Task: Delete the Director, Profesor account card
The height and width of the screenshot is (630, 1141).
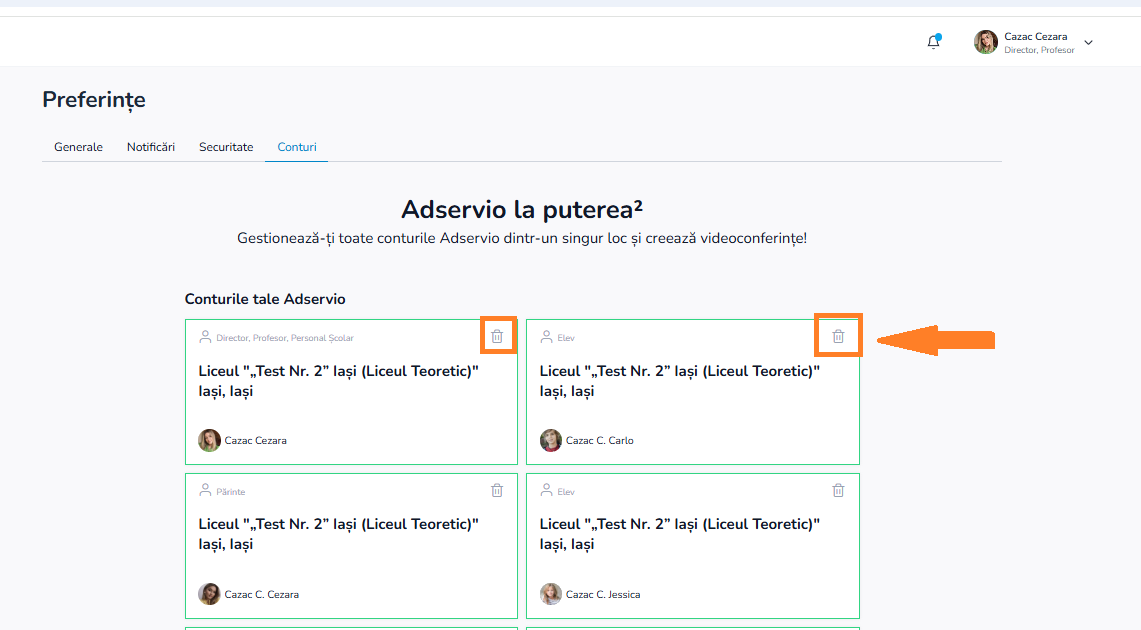Action: pyautogui.click(x=497, y=336)
